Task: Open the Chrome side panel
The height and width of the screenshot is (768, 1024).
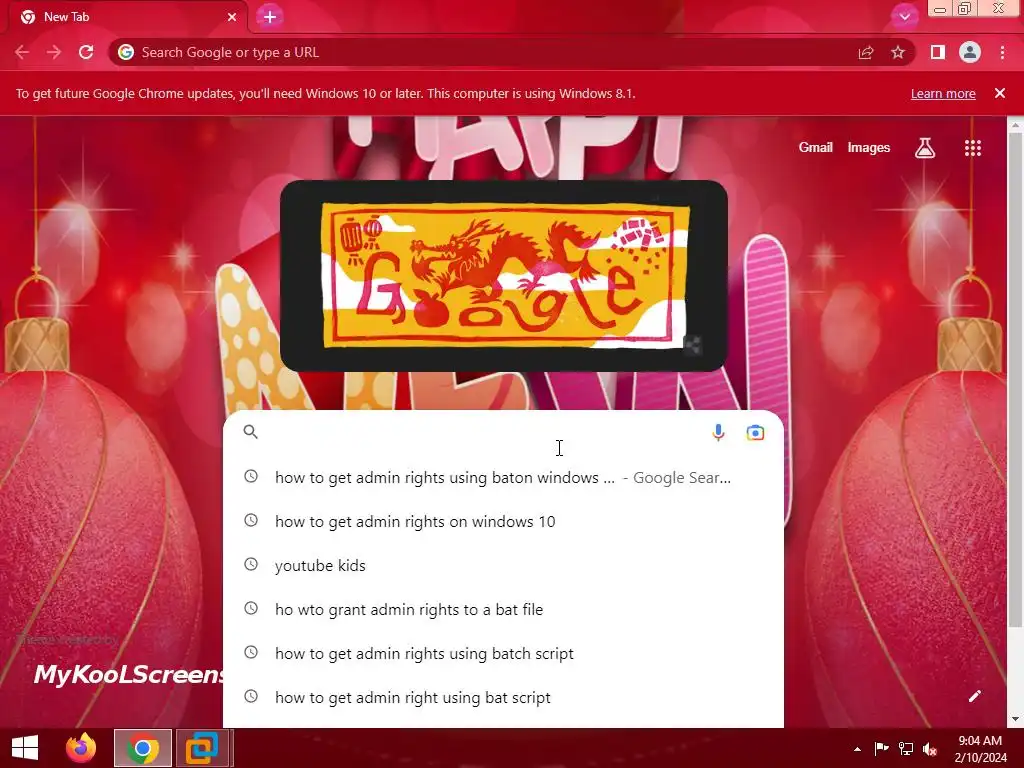Action: [938, 52]
